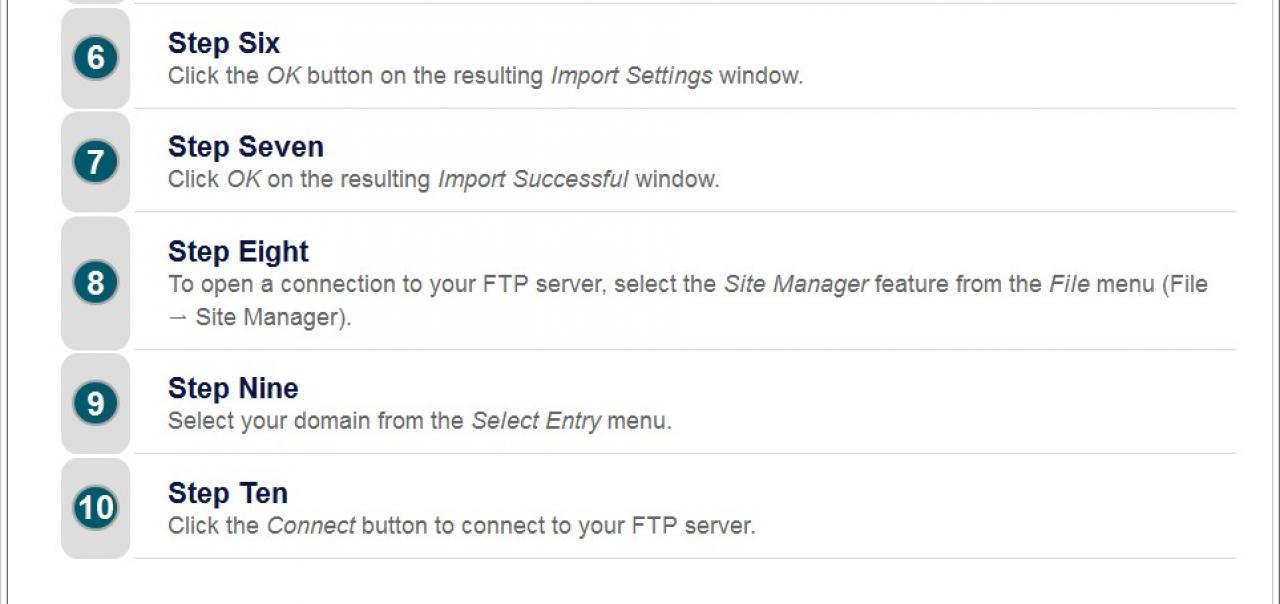Click "→ Site Manager)." text line
Image resolution: width=1280 pixels, height=604 pixels.
tap(260, 318)
